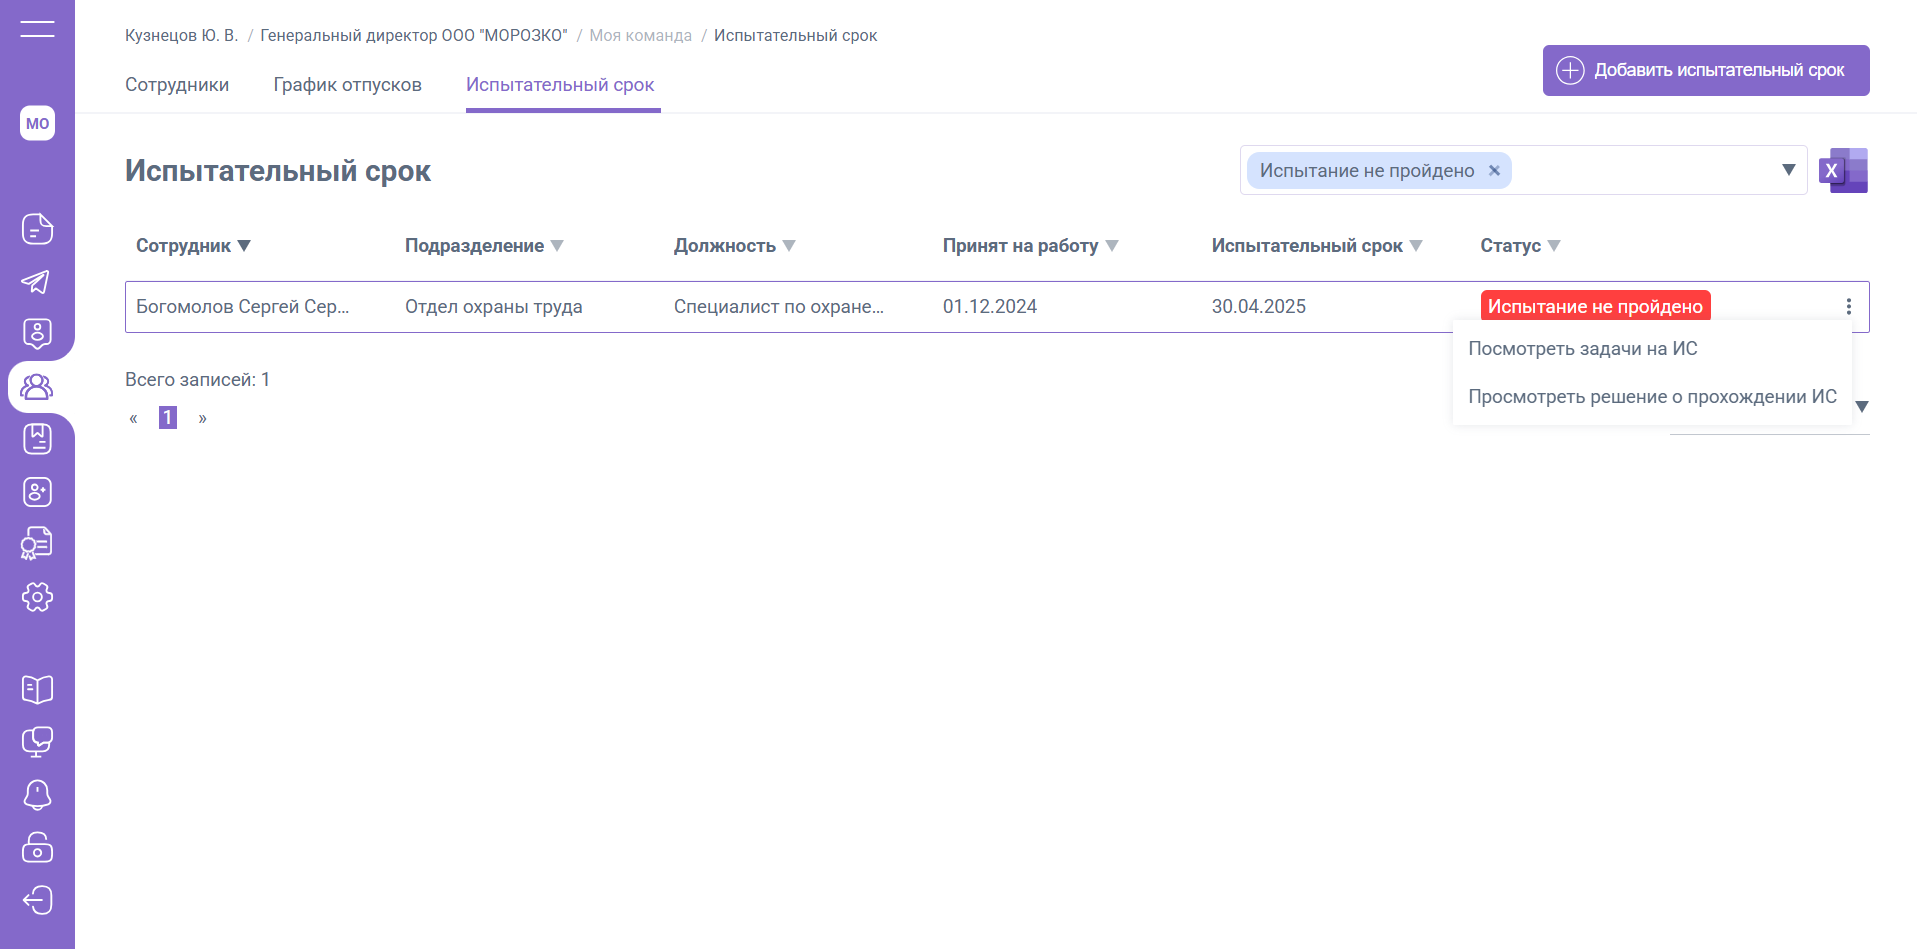Select 'Просмотреть решение о прохождении ИС'
Image resolution: width=1917 pixels, height=949 pixels.
[1652, 397]
